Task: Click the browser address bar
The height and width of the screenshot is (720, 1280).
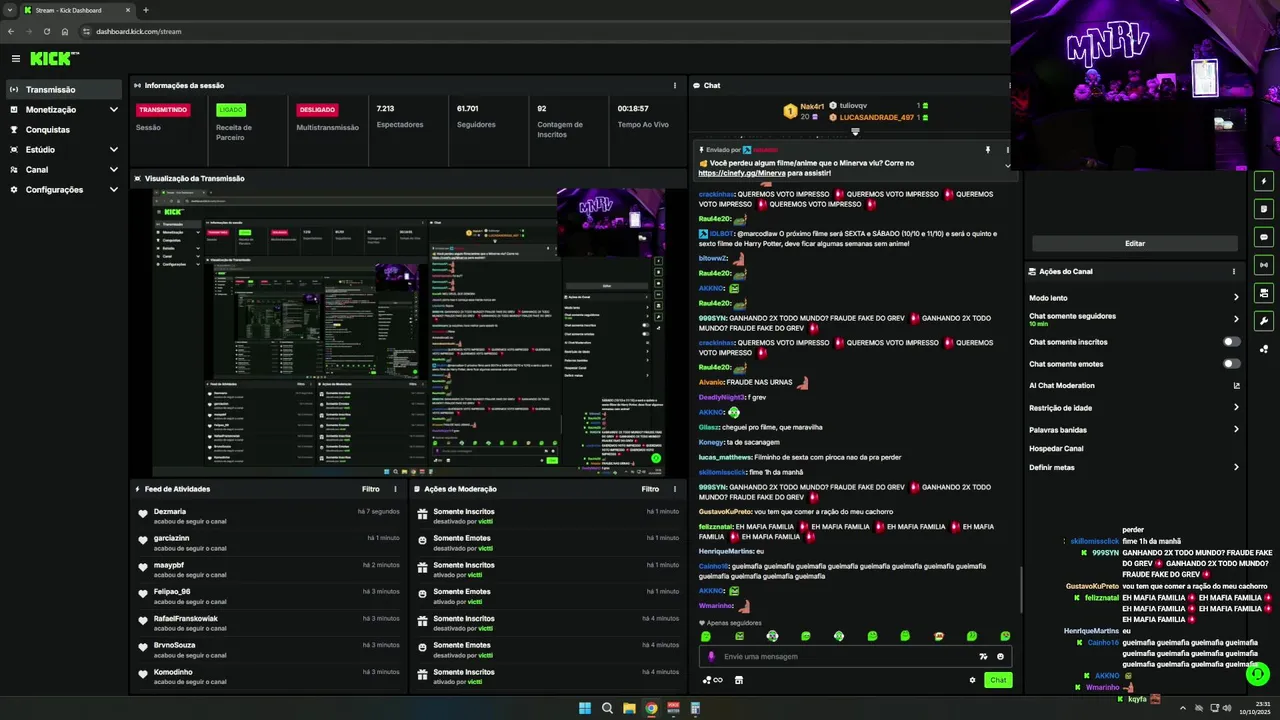Action: coord(540,31)
